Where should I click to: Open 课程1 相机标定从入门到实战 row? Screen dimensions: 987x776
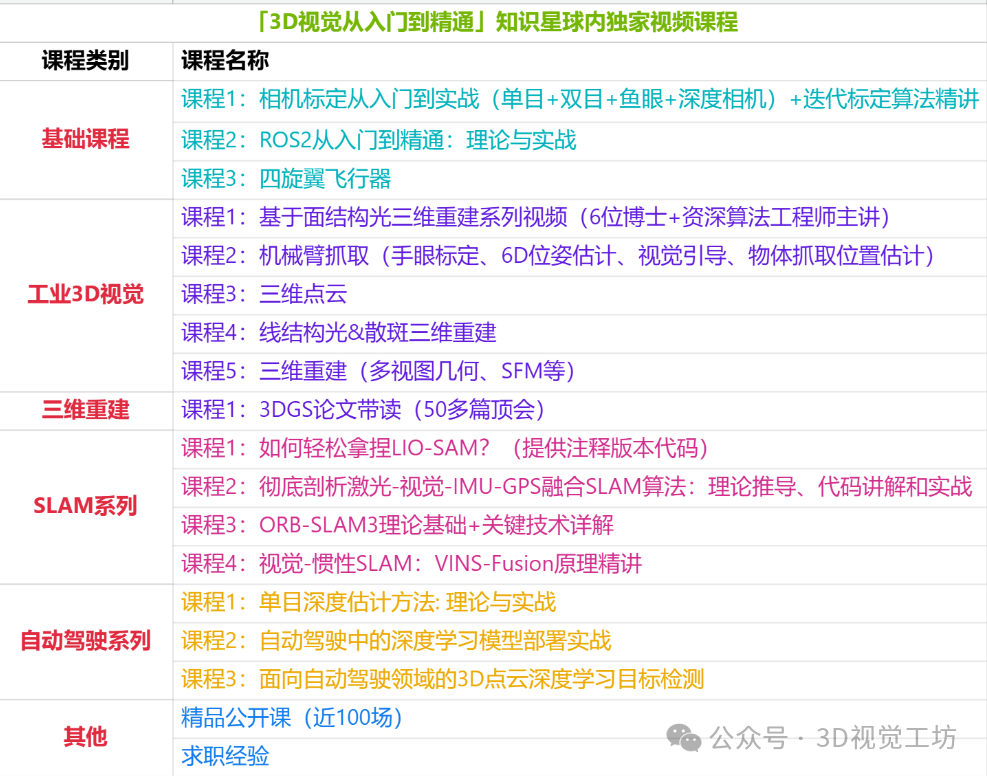pos(580,99)
